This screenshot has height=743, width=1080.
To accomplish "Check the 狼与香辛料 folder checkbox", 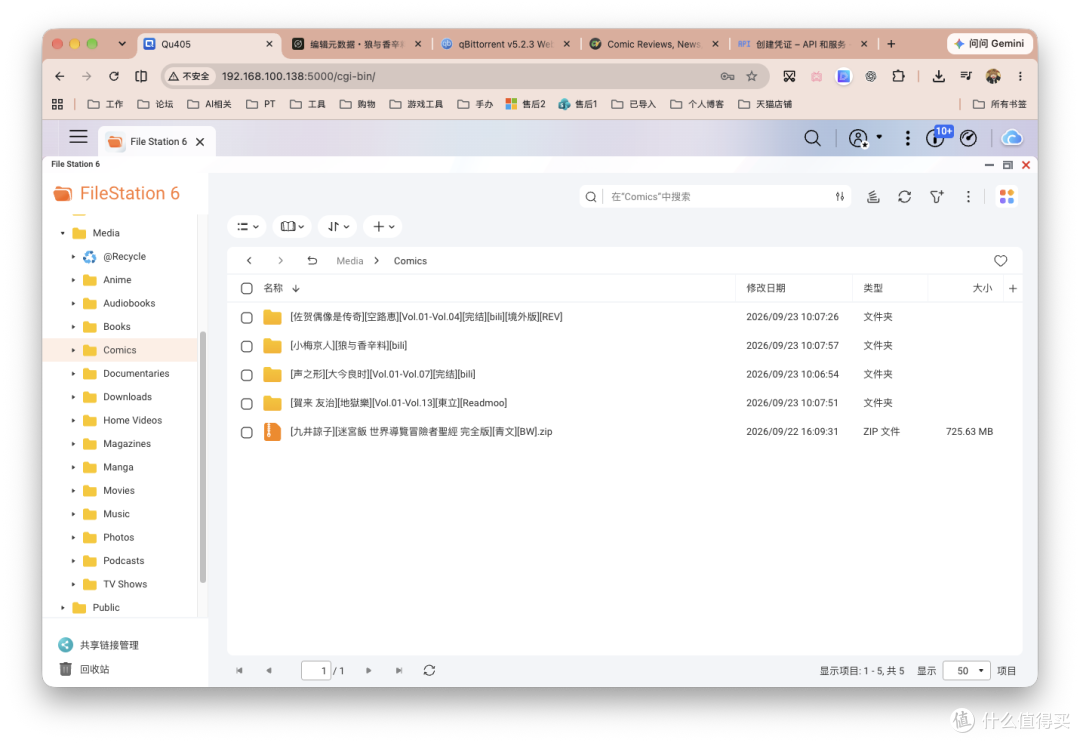I will click(247, 346).
